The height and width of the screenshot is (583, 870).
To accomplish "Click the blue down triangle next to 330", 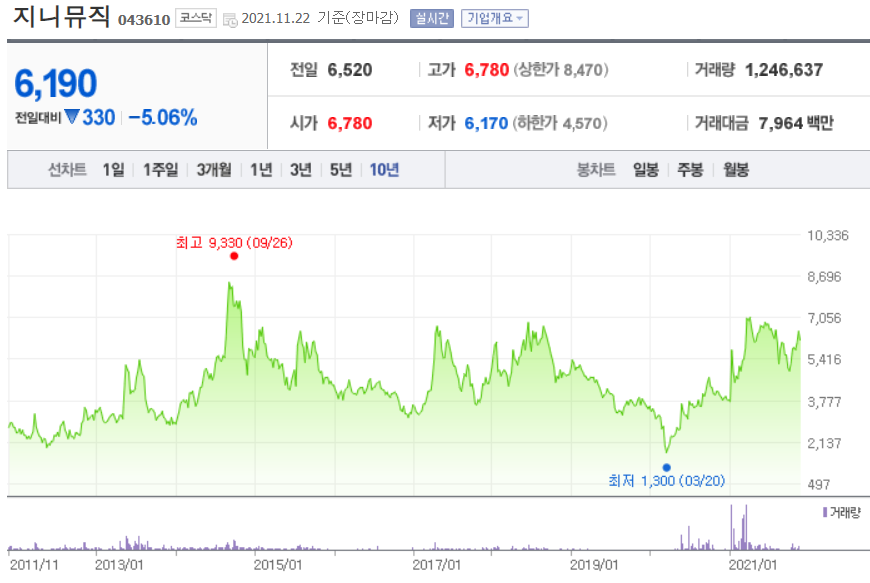I will click(72, 116).
